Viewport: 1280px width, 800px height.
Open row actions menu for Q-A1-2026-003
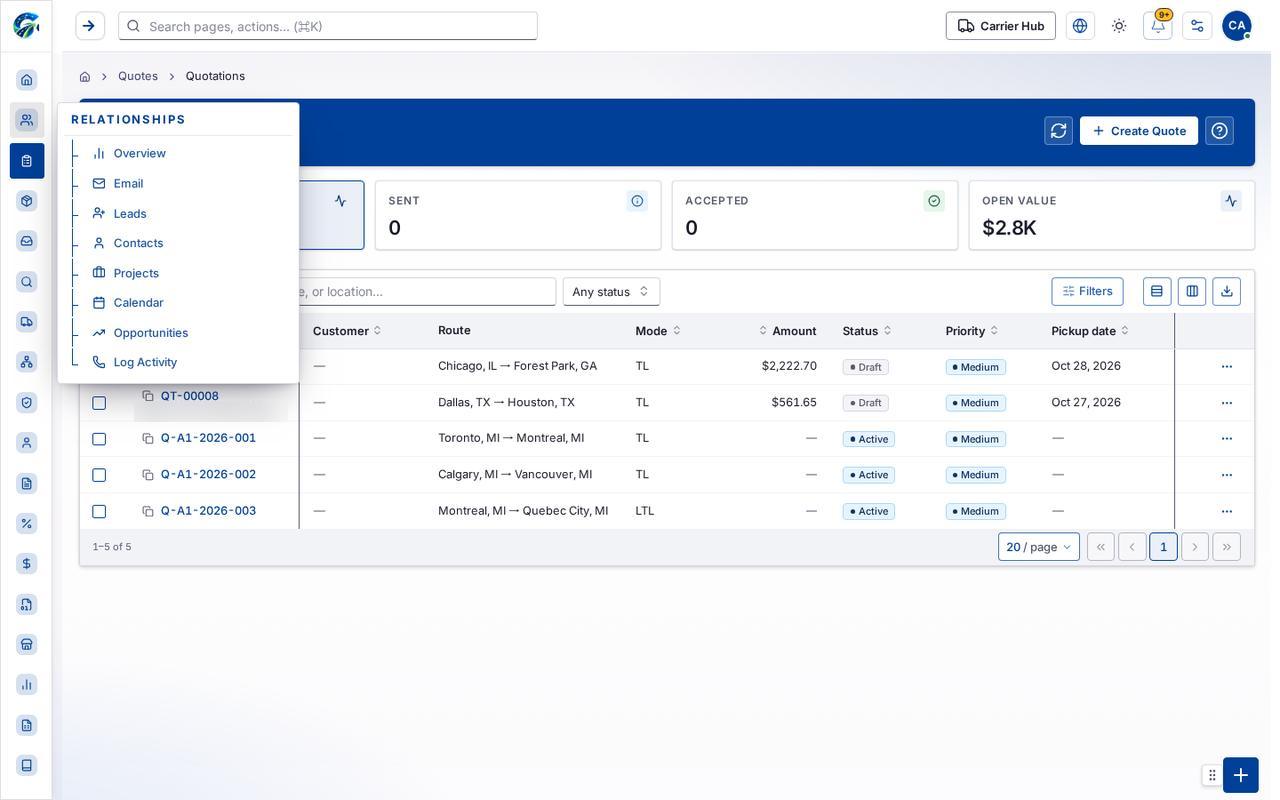click(x=1227, y=512)
